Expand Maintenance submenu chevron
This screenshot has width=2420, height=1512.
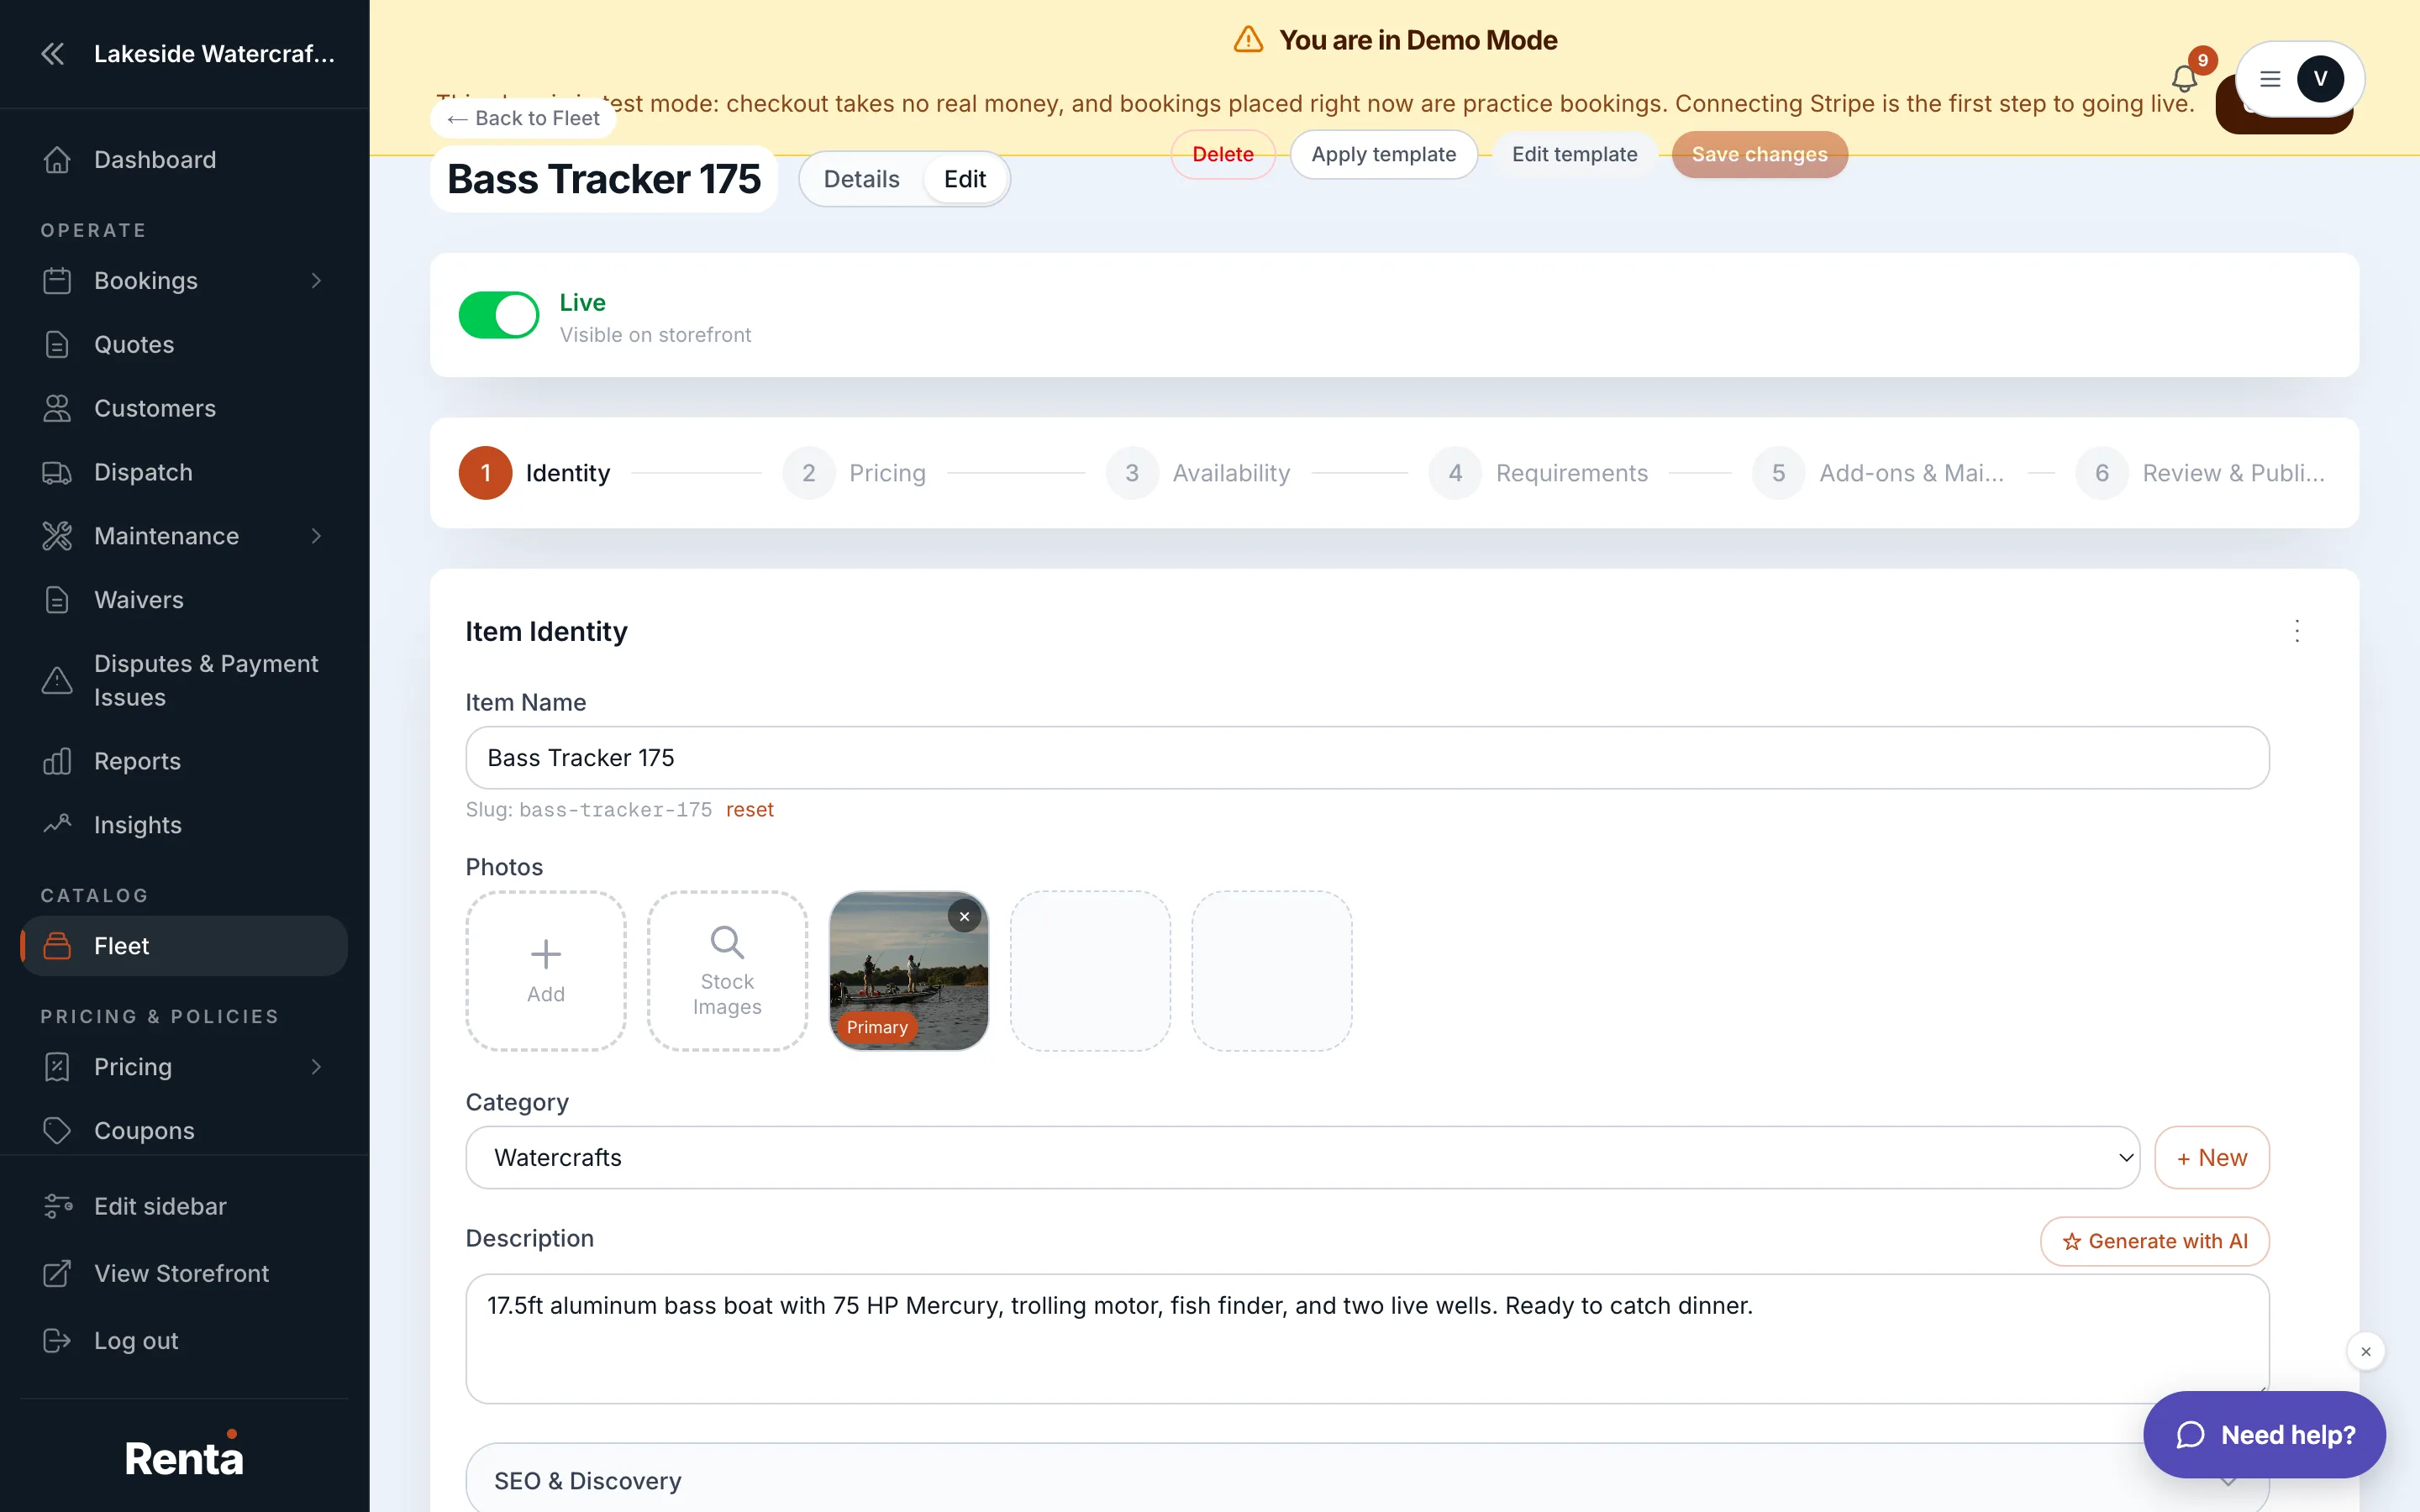coord(316,536)
